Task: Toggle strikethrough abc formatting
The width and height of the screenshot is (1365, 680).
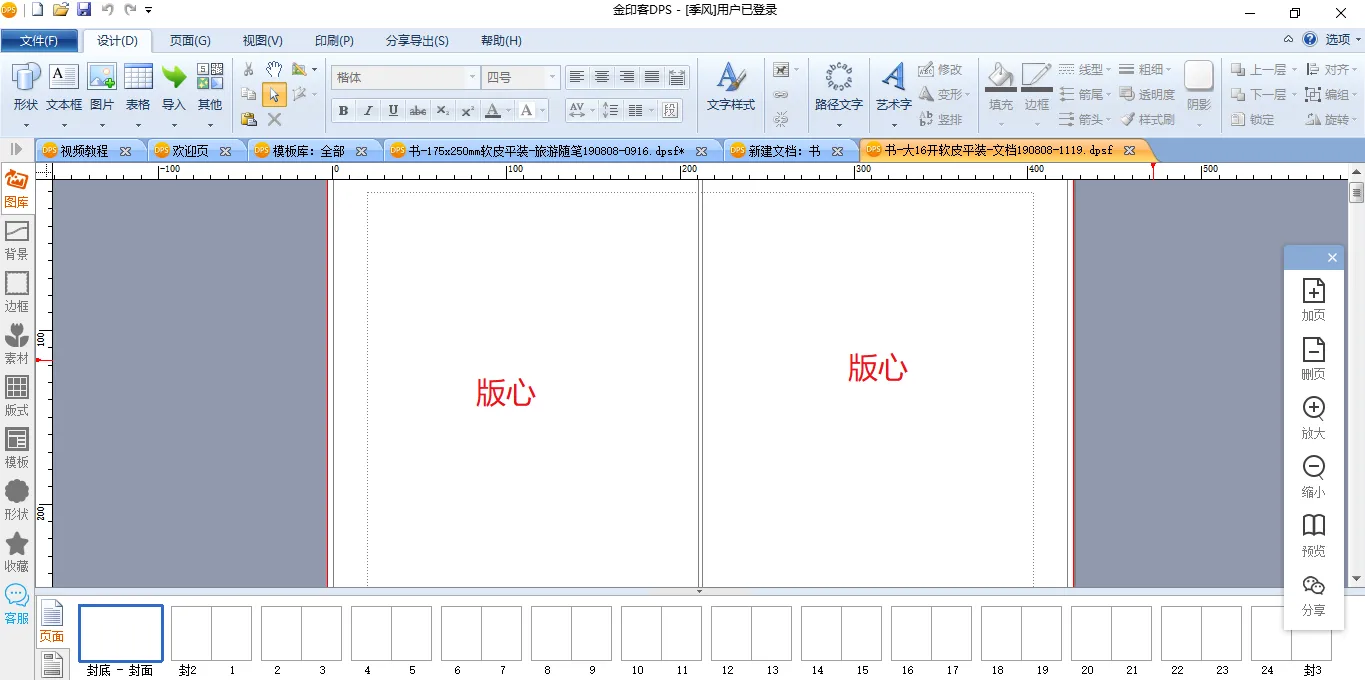Action: [418, 110]
